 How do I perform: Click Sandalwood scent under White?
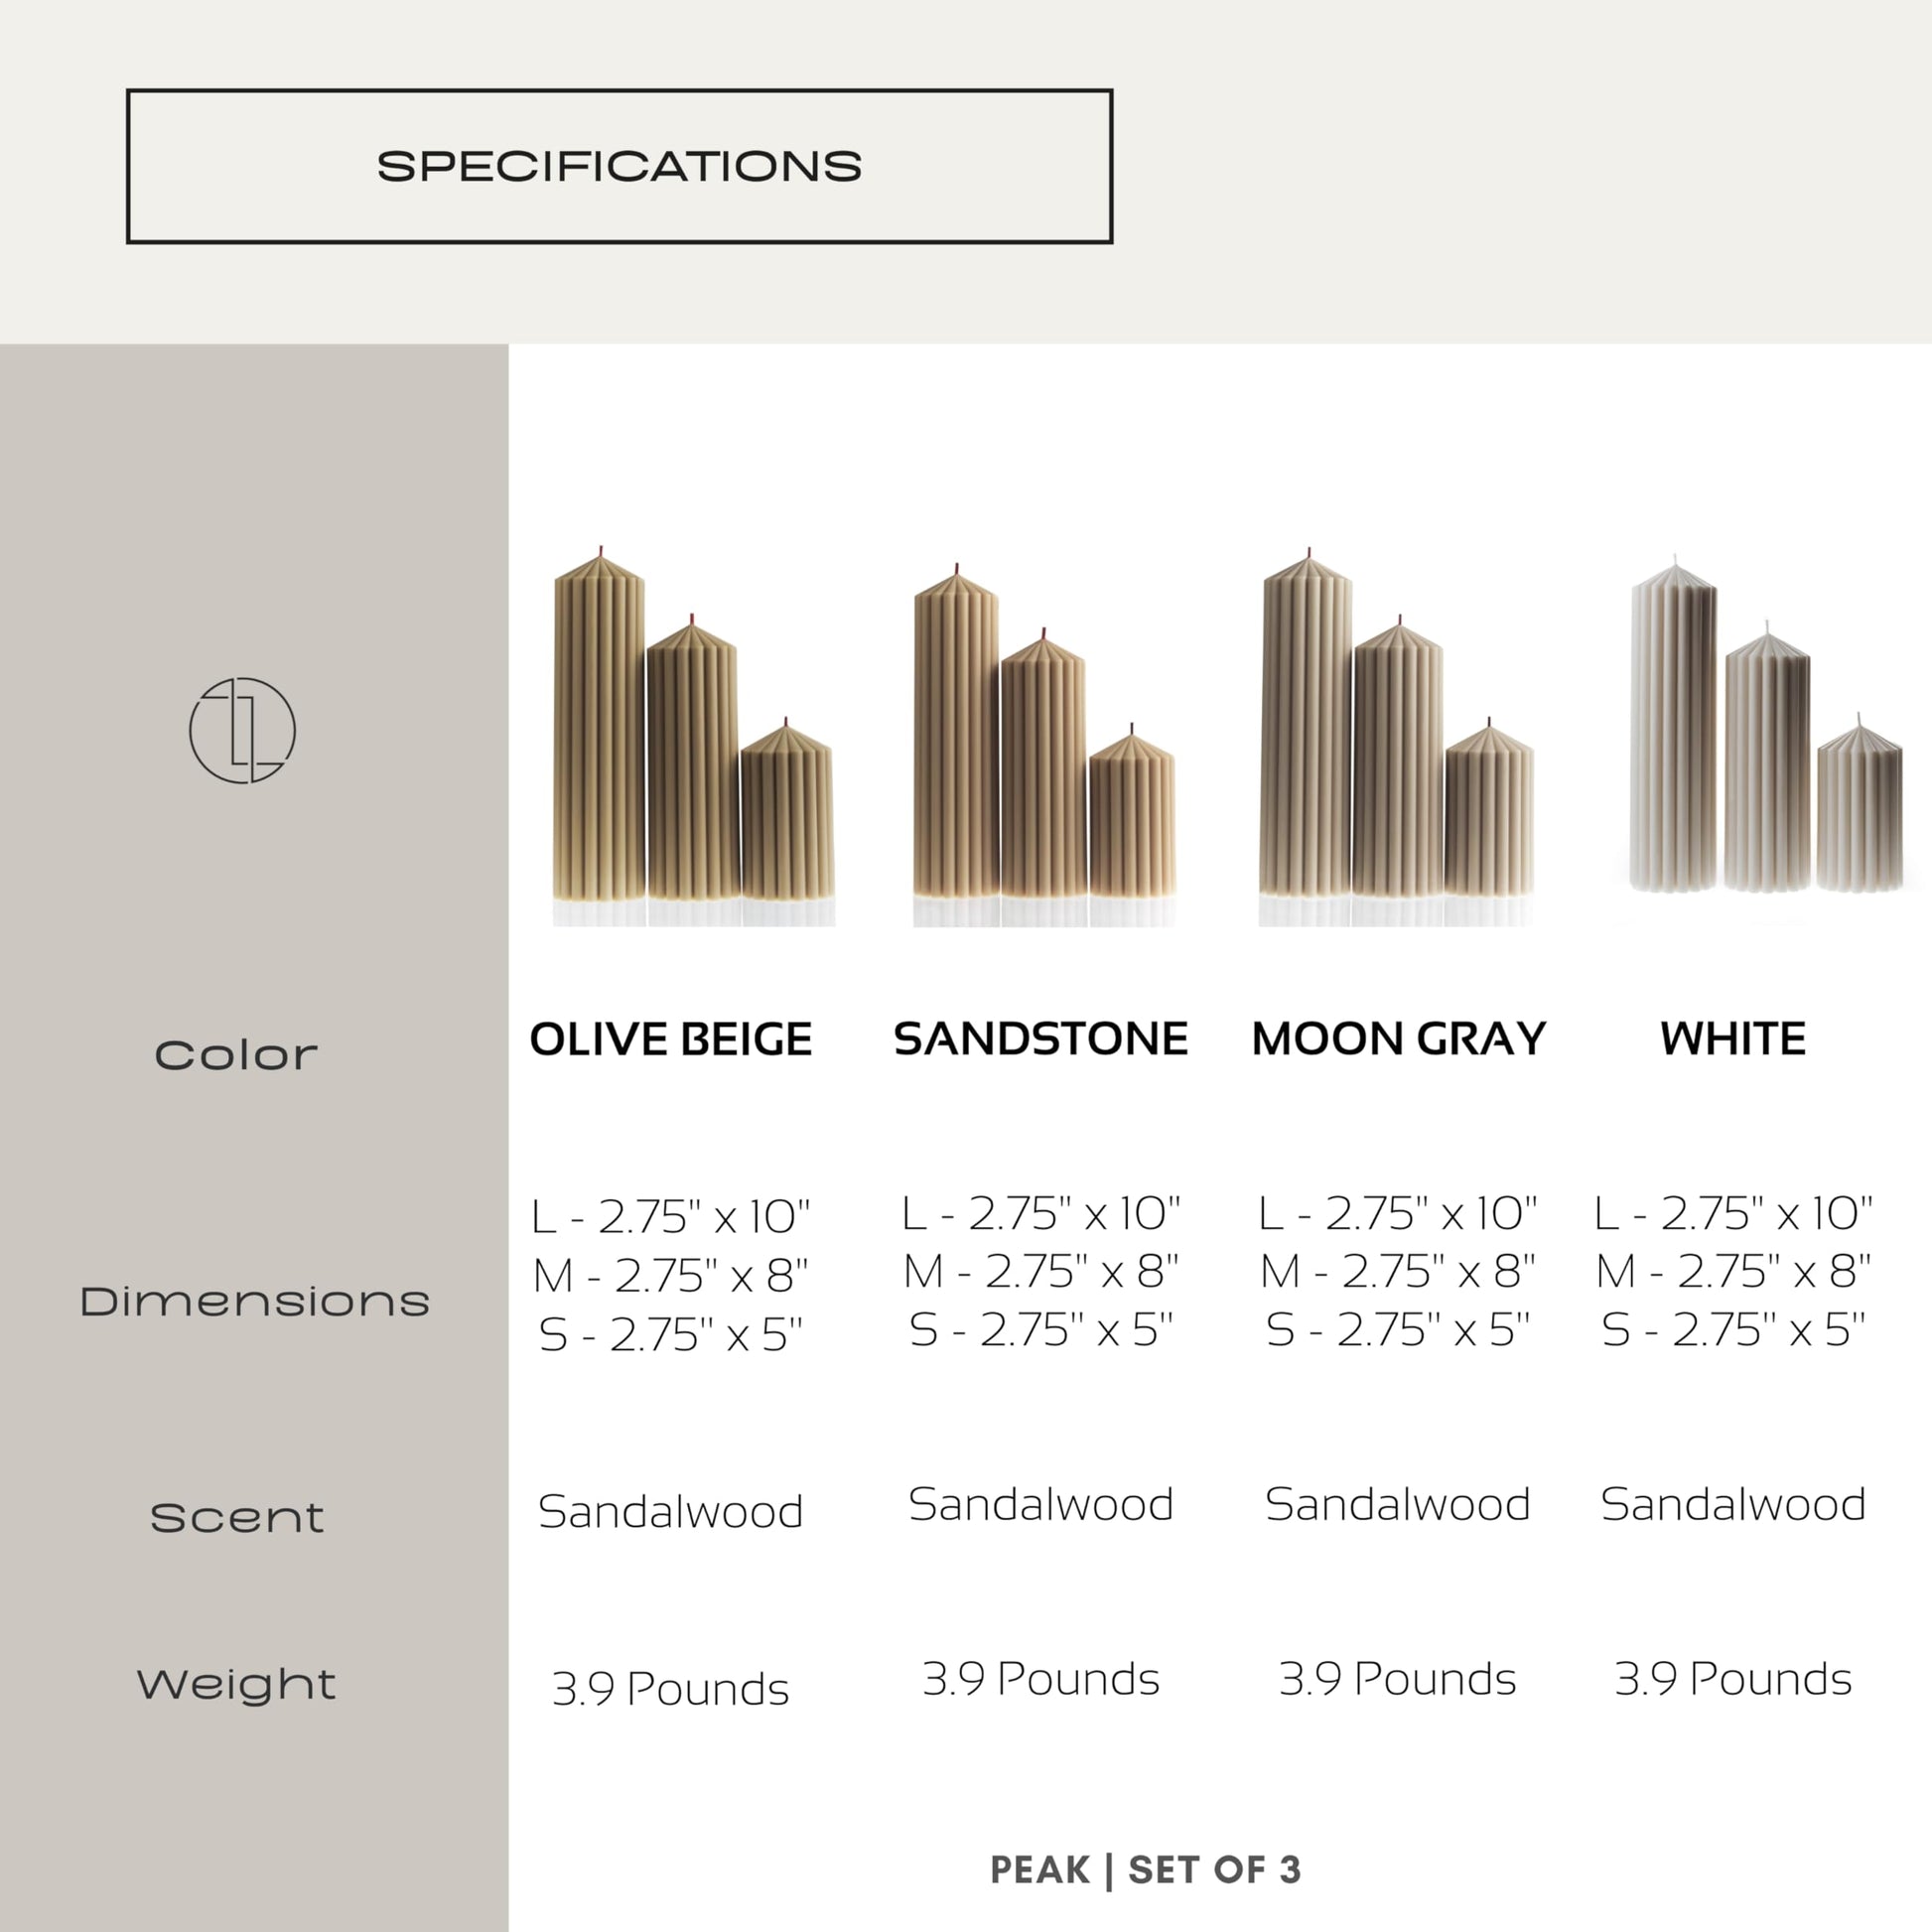coord(1733,1504)
